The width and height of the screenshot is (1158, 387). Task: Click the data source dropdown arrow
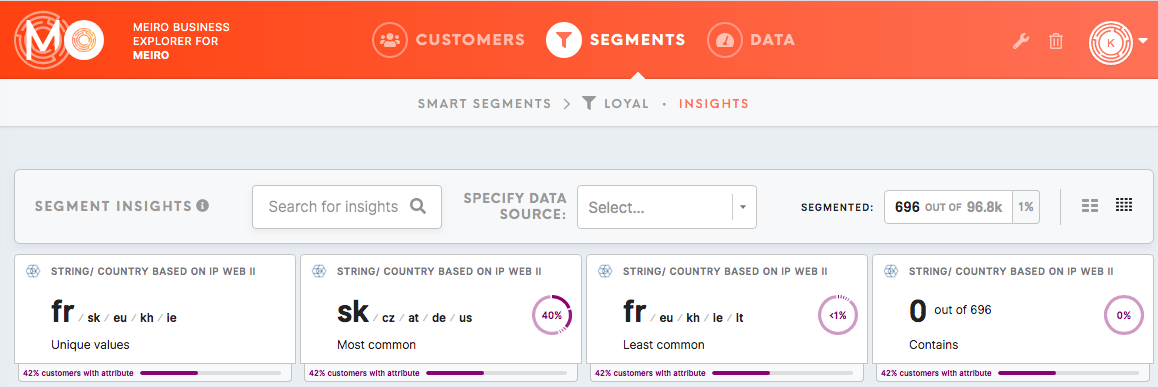point(744,208)
